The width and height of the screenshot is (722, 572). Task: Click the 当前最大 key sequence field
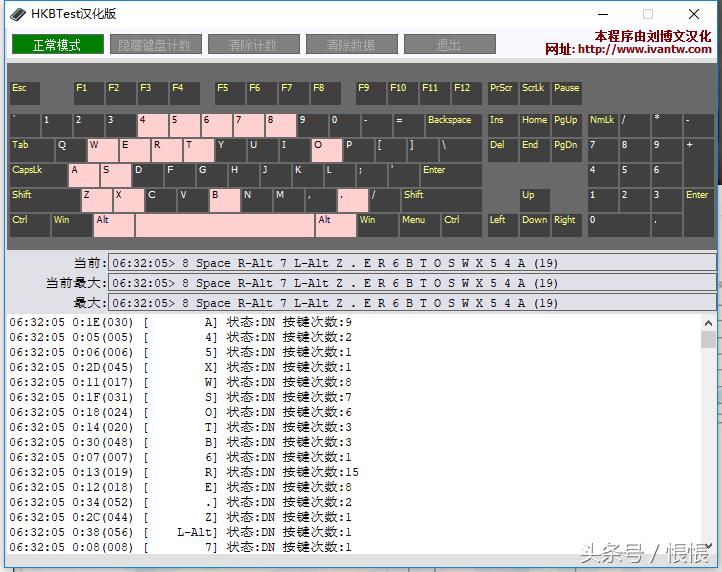[x=412, y=282]
